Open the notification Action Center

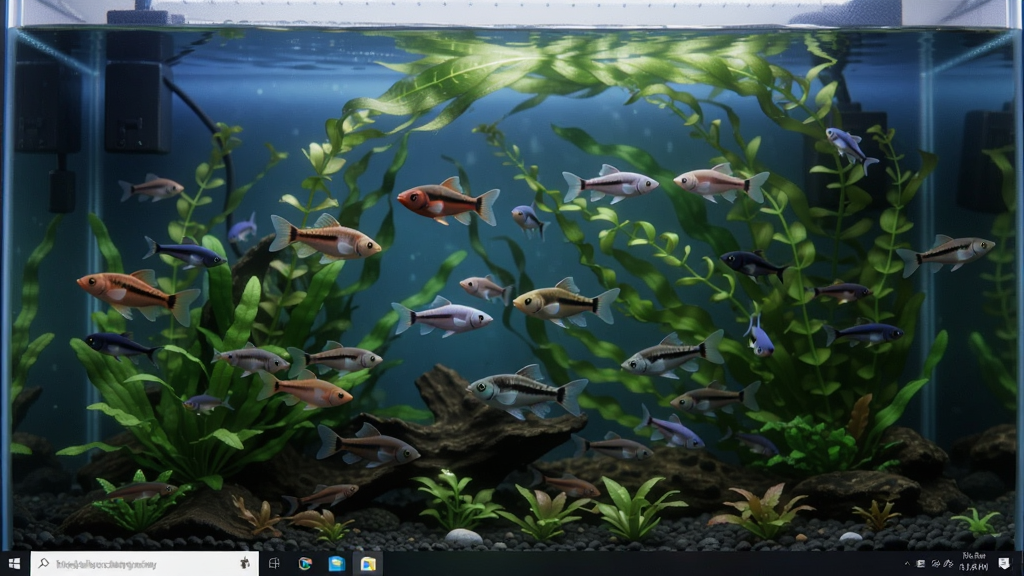click(1004, 563)
